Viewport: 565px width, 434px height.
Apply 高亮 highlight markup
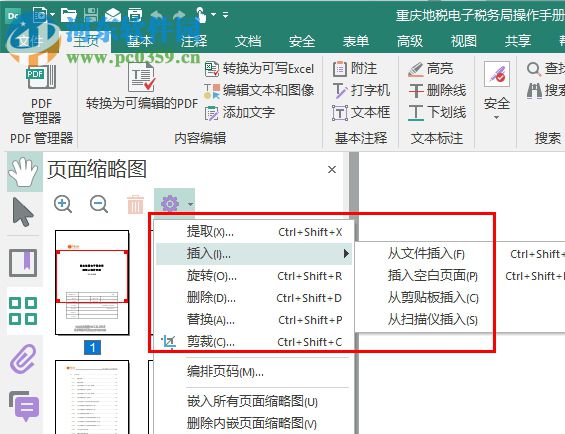tap(431, 68)
